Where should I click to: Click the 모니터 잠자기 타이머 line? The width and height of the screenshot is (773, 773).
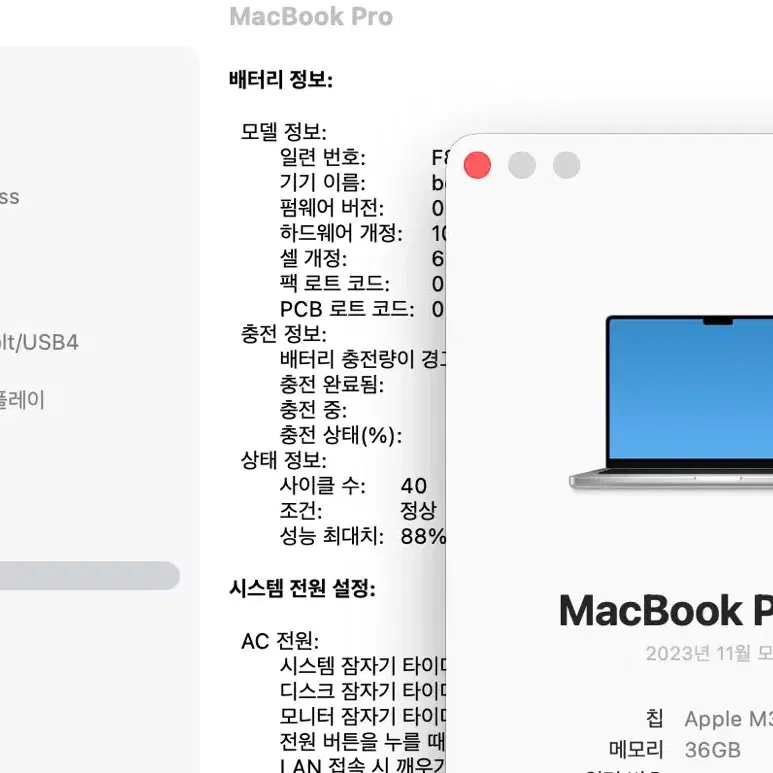click(x=362, y=716)
